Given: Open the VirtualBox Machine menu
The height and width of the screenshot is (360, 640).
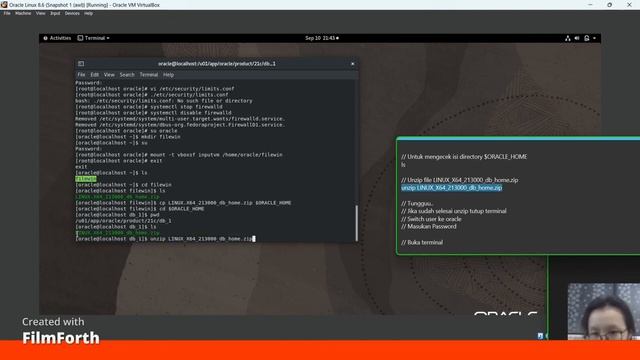Looking at the screenshot, I should point(23,13).
